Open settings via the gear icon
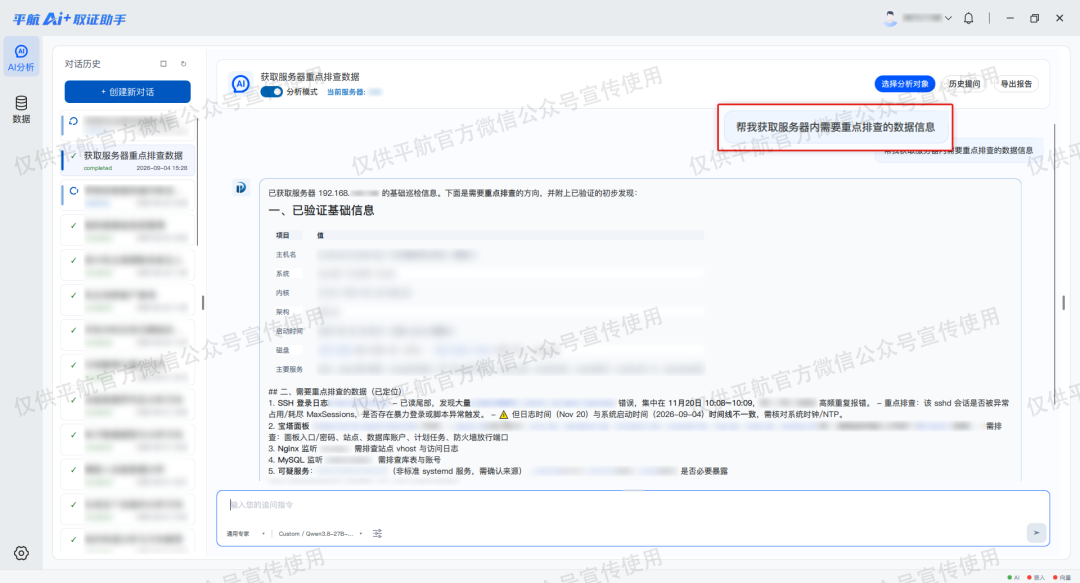 click(21, 553)
